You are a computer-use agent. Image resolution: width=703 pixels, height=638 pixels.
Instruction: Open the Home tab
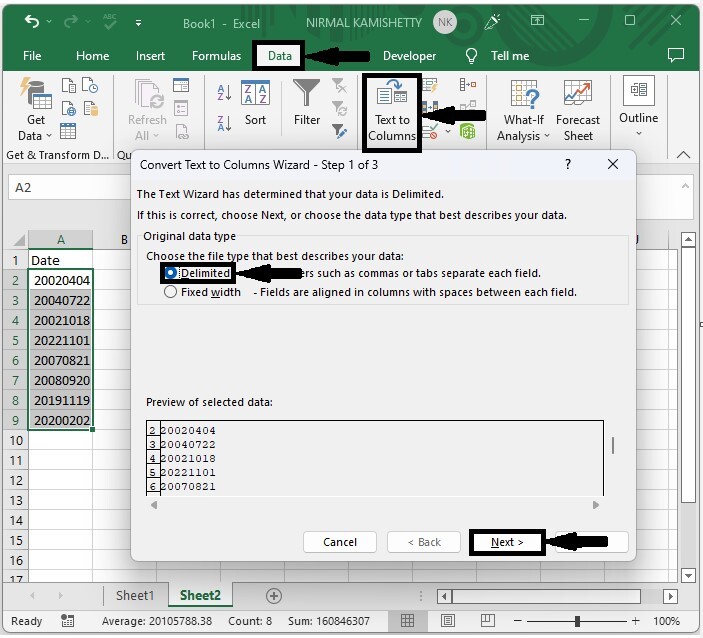tap(92, 56)
